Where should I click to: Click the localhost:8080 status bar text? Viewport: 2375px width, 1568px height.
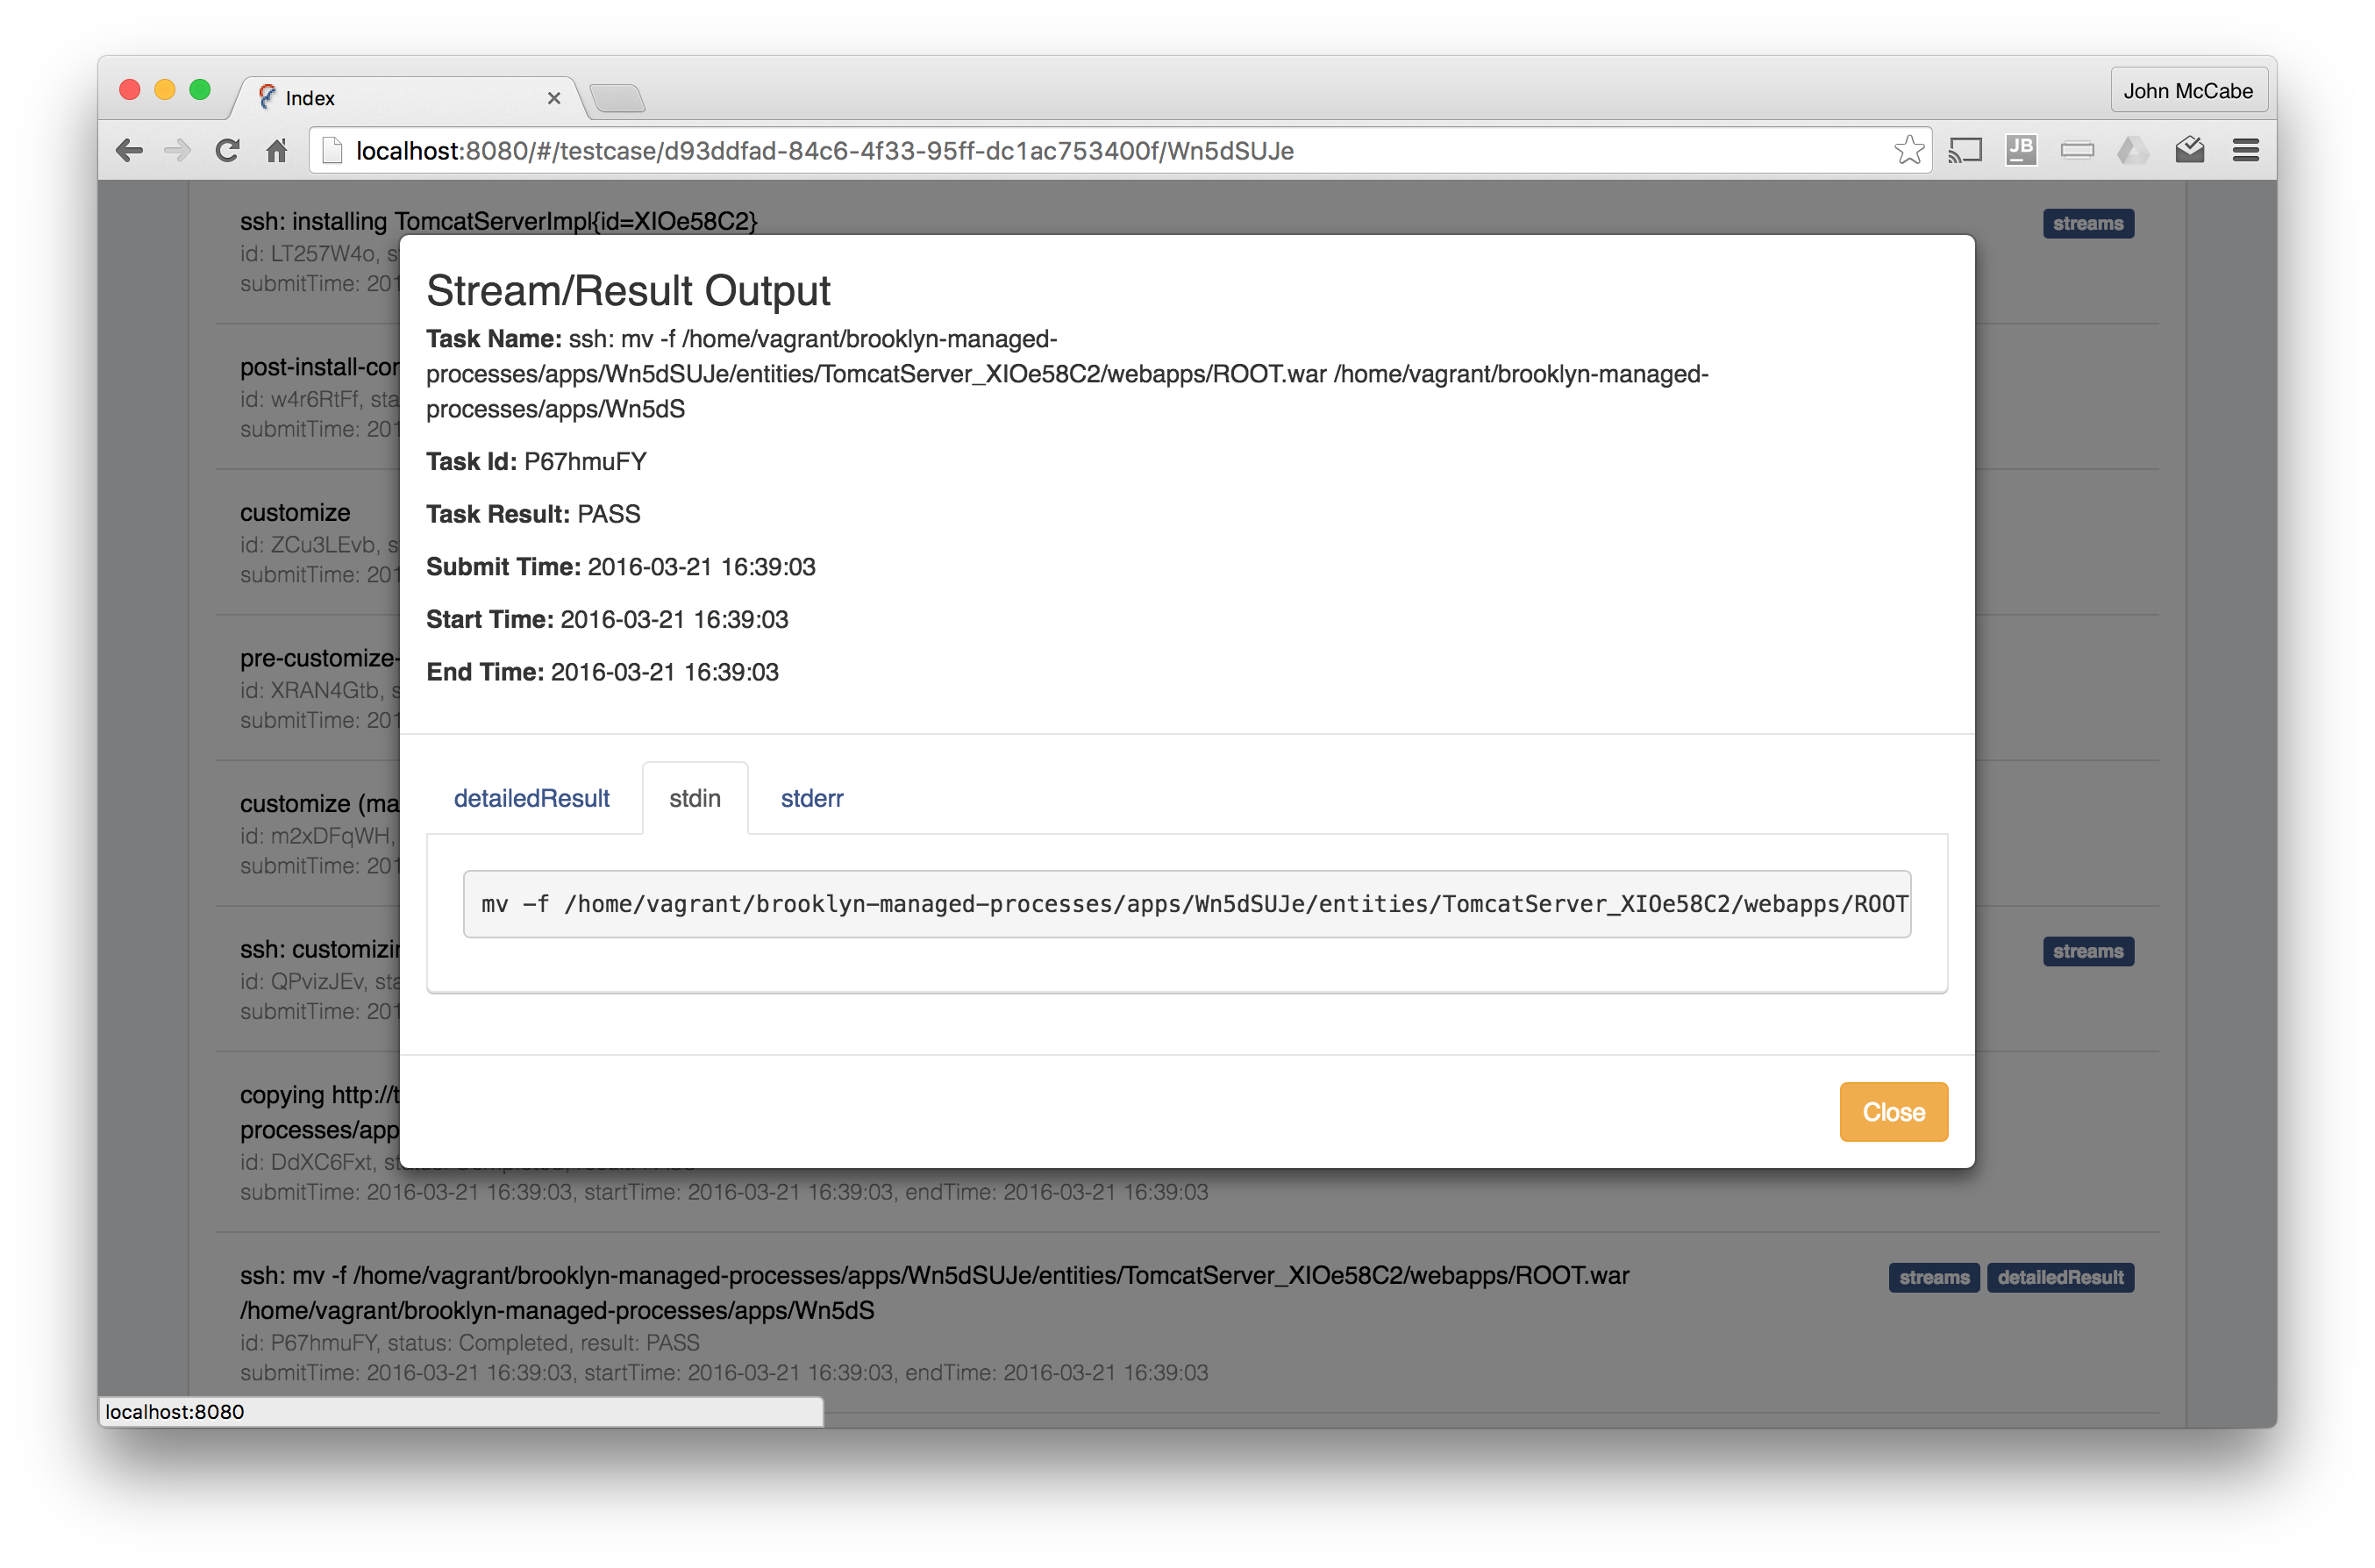point(175,1412)
